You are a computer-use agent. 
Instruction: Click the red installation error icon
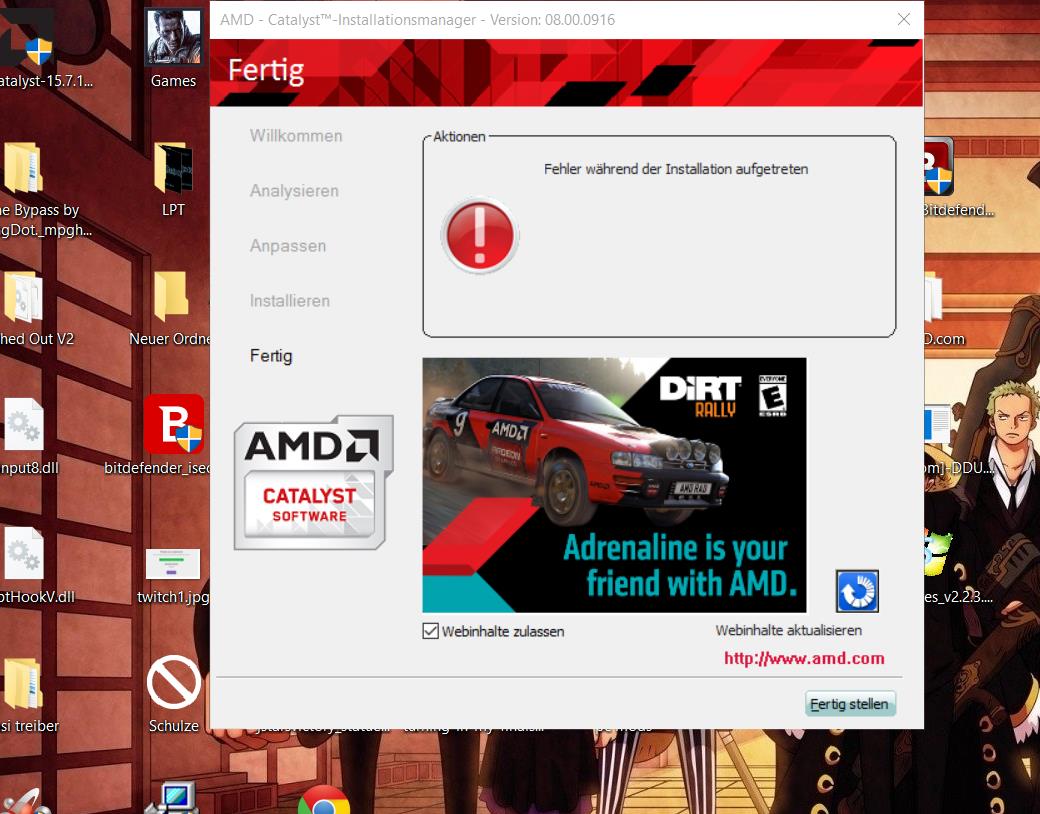[480, 236]
